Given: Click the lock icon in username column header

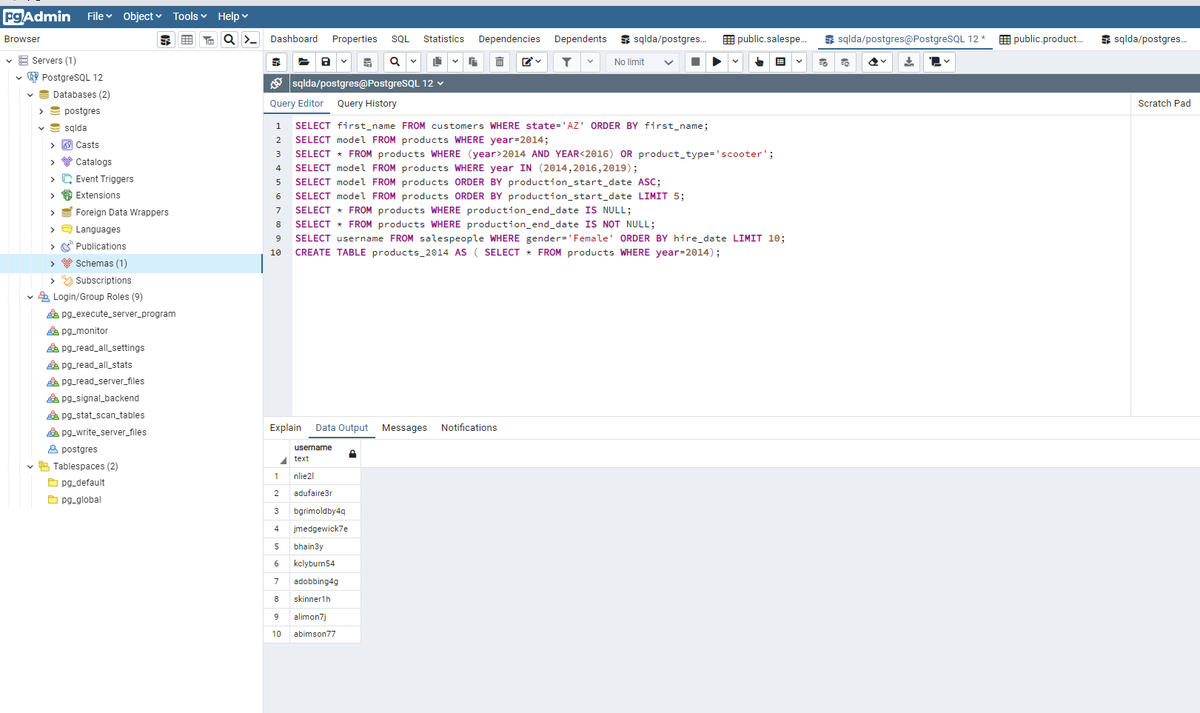Looking at the screenshot, I should pyautogui.click(x=352, y=453).
